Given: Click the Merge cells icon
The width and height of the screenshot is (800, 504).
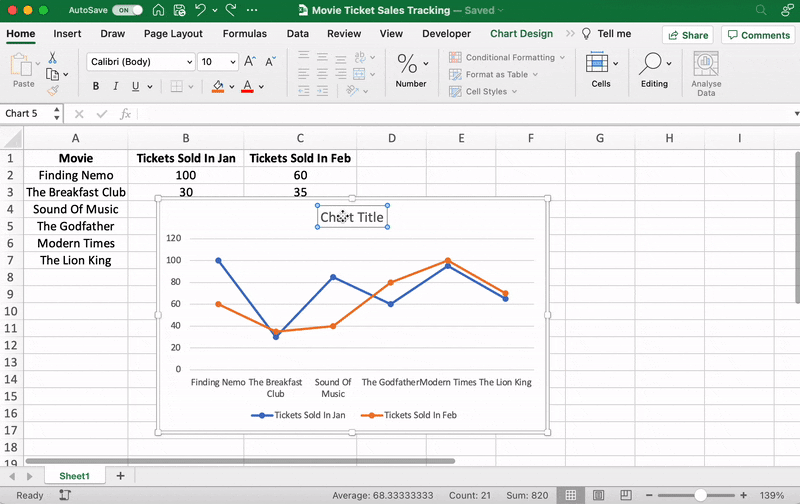Looking at the screenshot, I should pyautogui.click(x=359, y=74).
